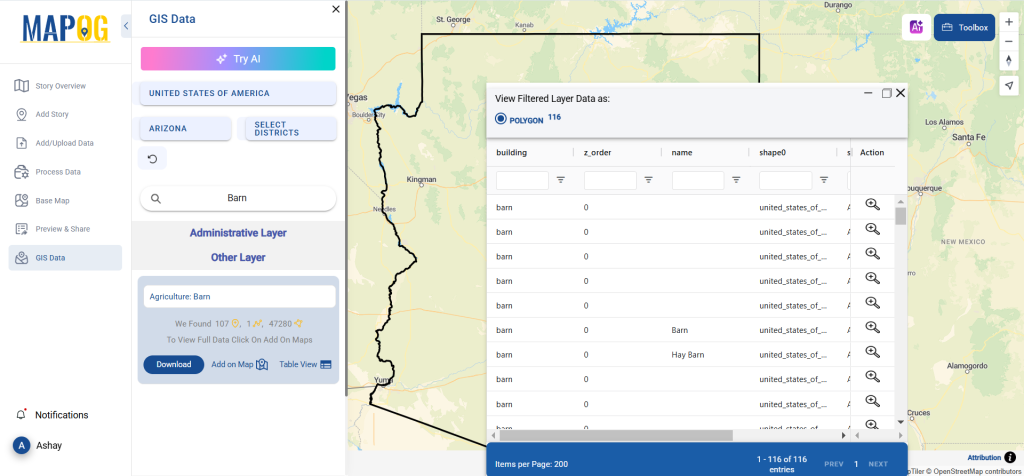Viewport: 1024px width, 476px height.
Task: Close the GIS Data panel
Action: (336, 9)
